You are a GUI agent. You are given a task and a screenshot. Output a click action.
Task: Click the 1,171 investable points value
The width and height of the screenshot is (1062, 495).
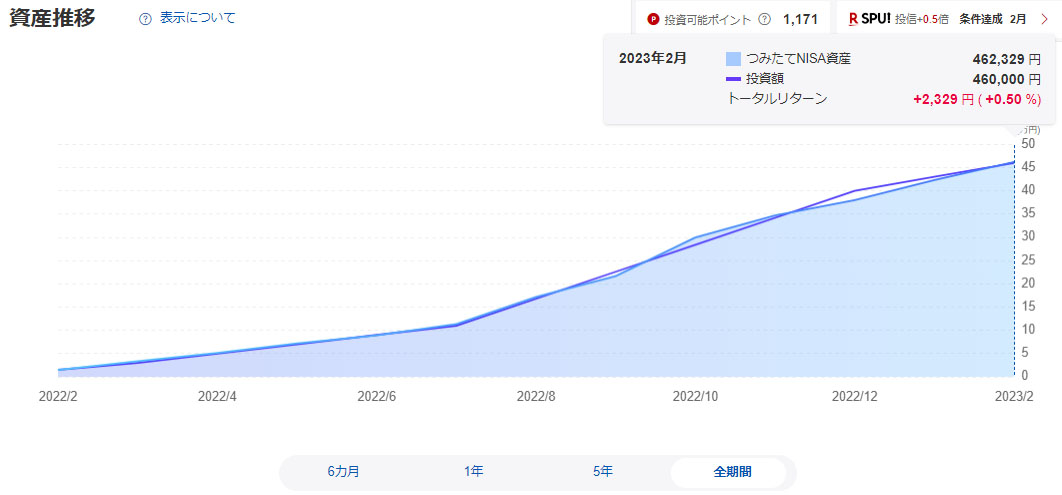(x=800, y=18)
